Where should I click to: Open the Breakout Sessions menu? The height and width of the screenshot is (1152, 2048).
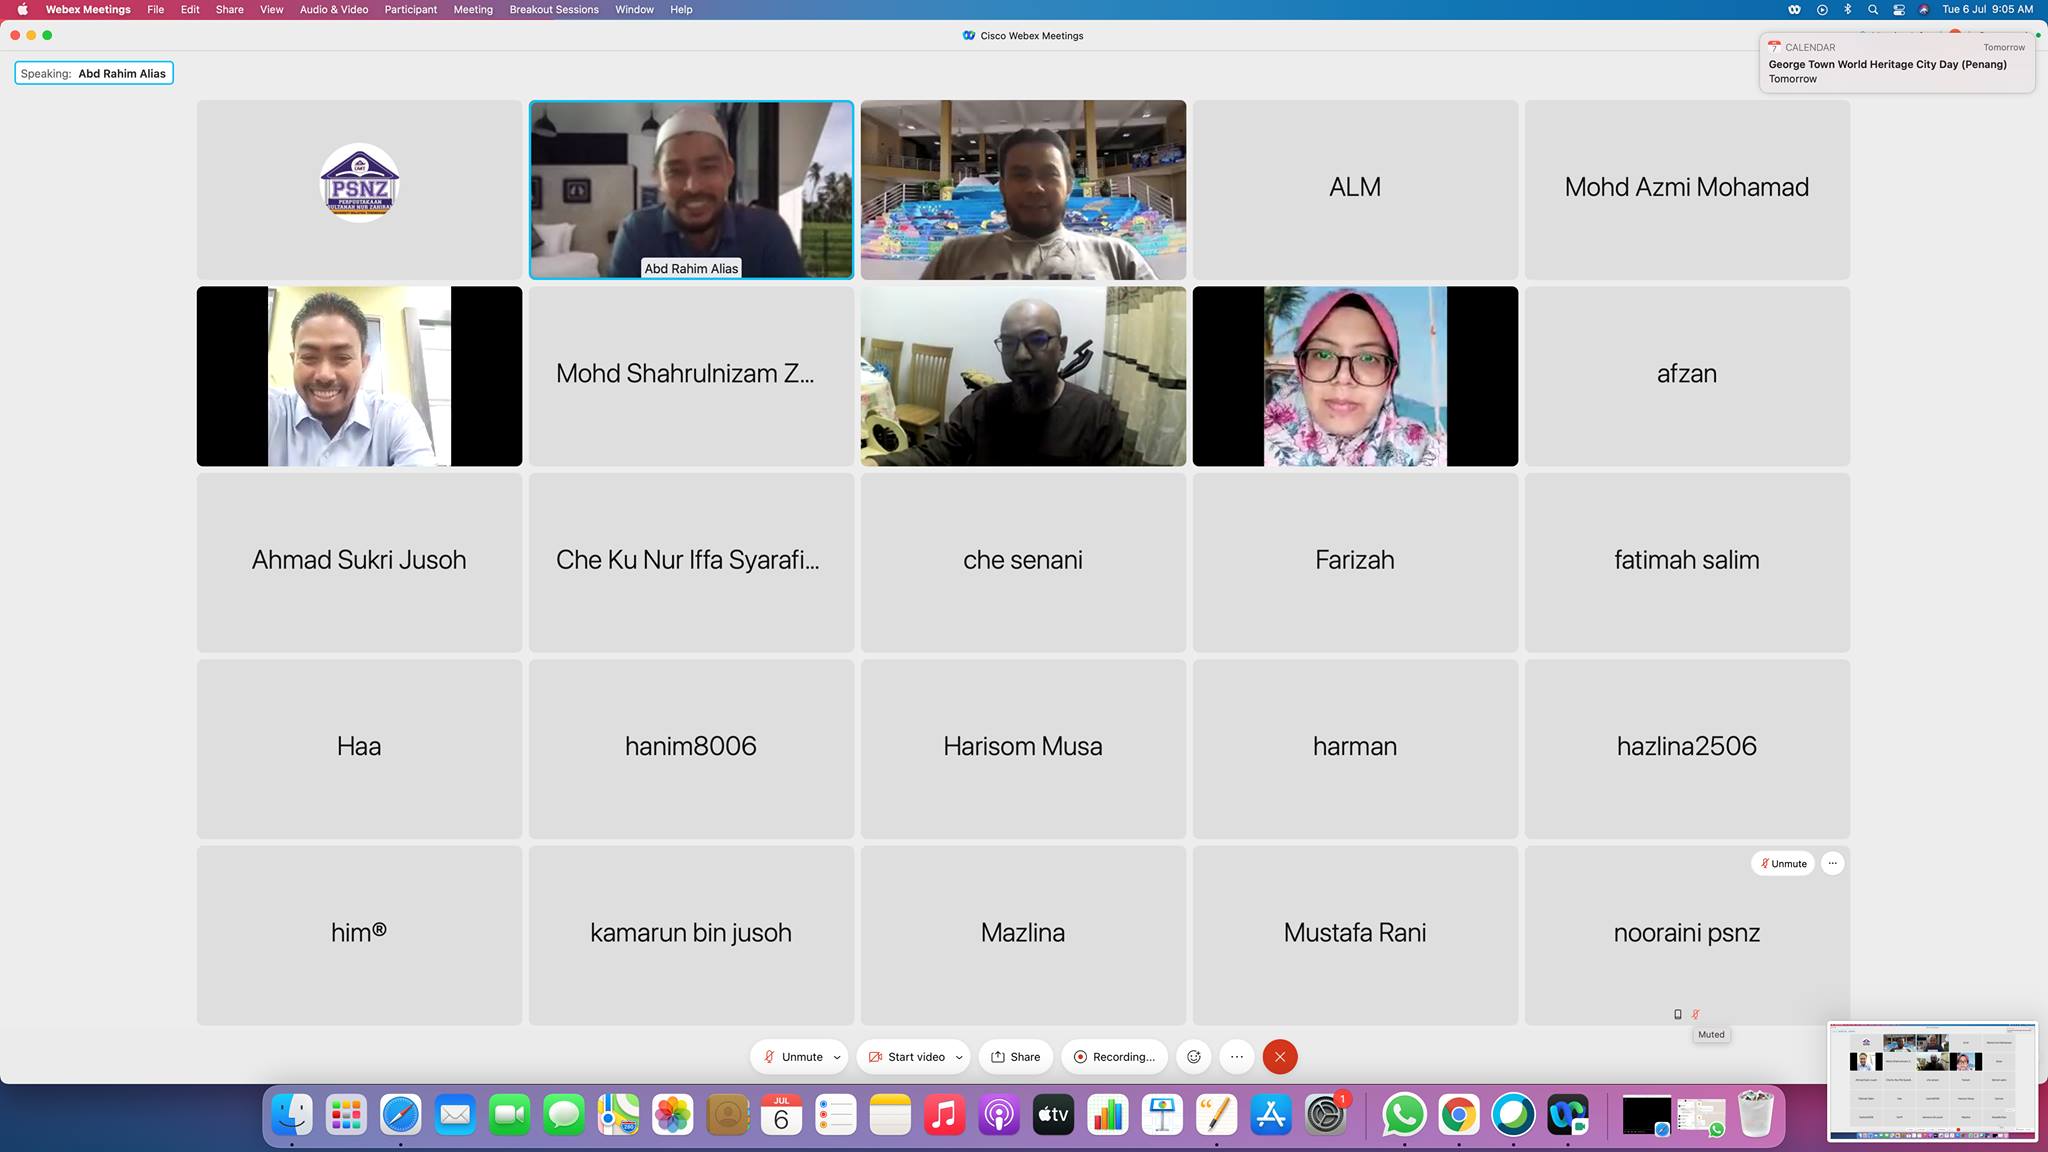(x=553, y=9)
